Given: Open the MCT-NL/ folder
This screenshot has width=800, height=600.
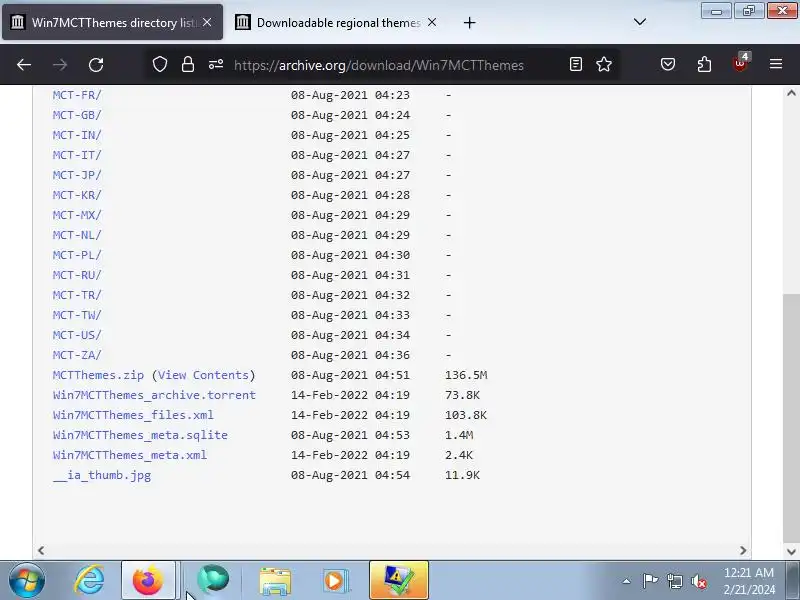Looking at the screenshot, I should 77,235.
